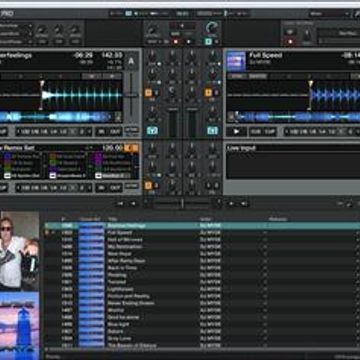Toggle orange FX assign on channel A
360x360 pixels.
point(148,93)
